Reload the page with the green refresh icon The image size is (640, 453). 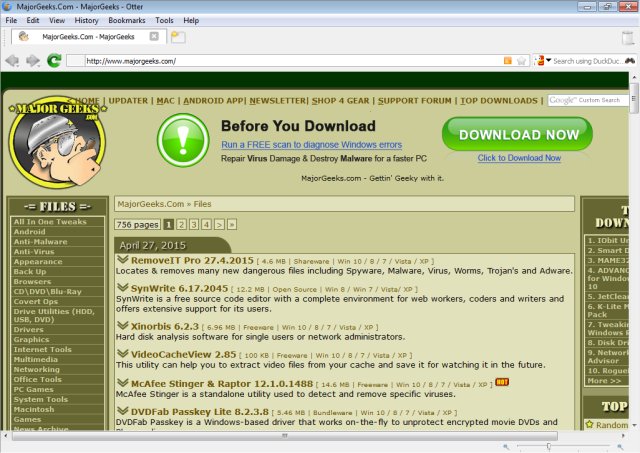pyautogui.click(x=54, y=61)
